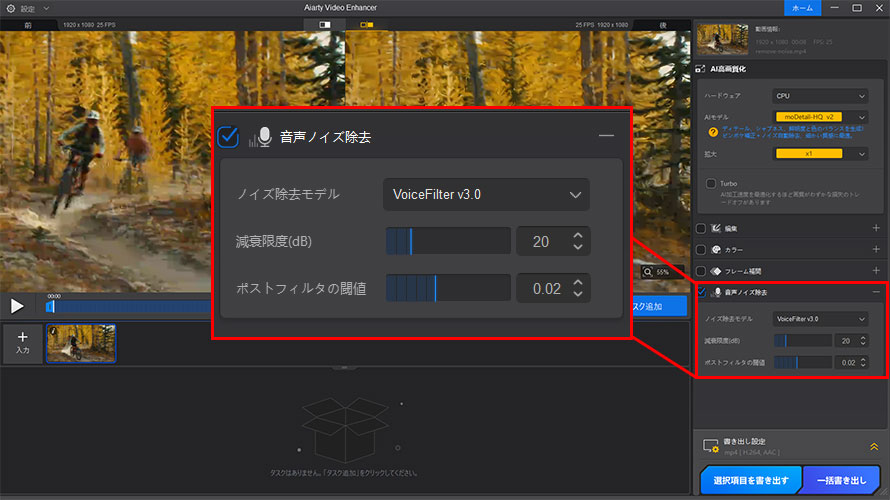Expand the カラー section plus icon
Screen dimensions: 890x500
pyautogui.click(x=875, y=250)
